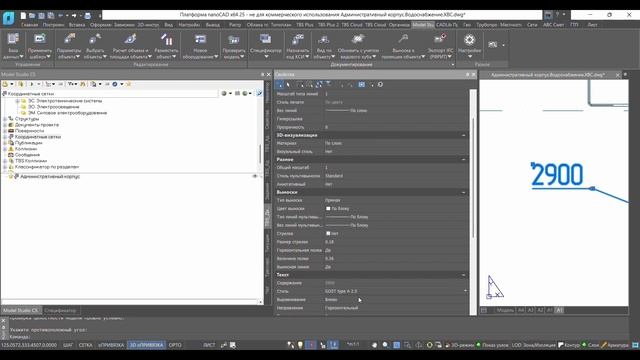Click the star icon in Model Studio toolbar
The image size is (640, 360).
click(x=128, y=84)
